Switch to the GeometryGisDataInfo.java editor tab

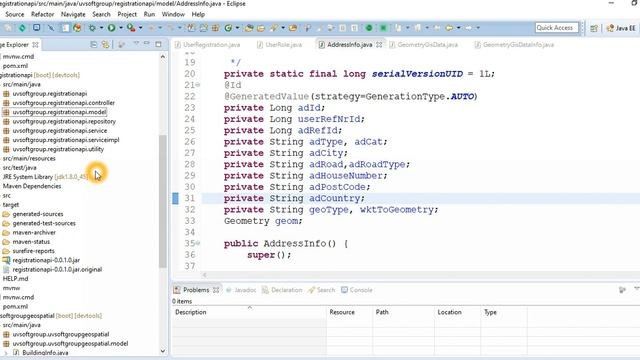(x=514, y=44)
